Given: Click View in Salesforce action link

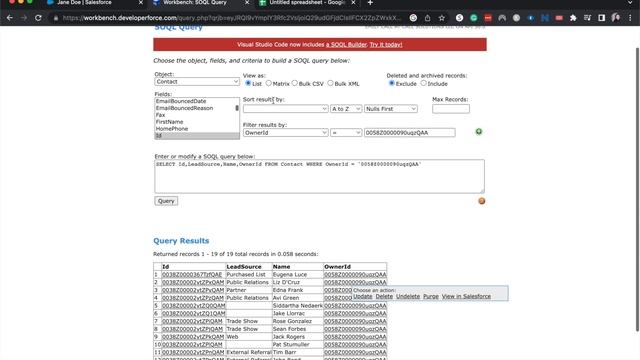Looking at the screenshot, I should click(466, 296).
